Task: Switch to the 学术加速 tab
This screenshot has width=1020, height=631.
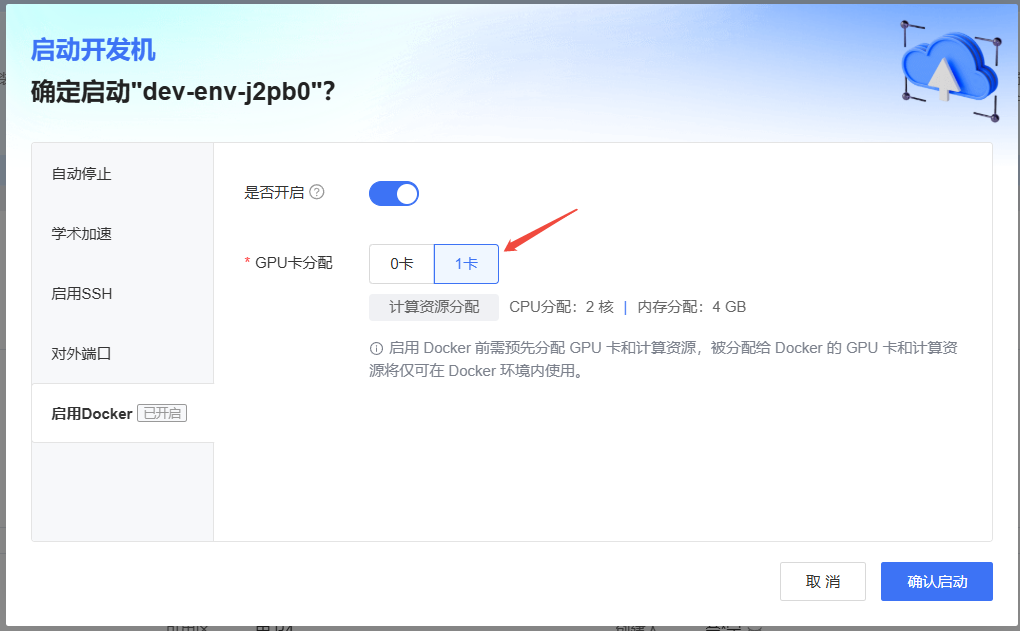Action: (82, 234)
